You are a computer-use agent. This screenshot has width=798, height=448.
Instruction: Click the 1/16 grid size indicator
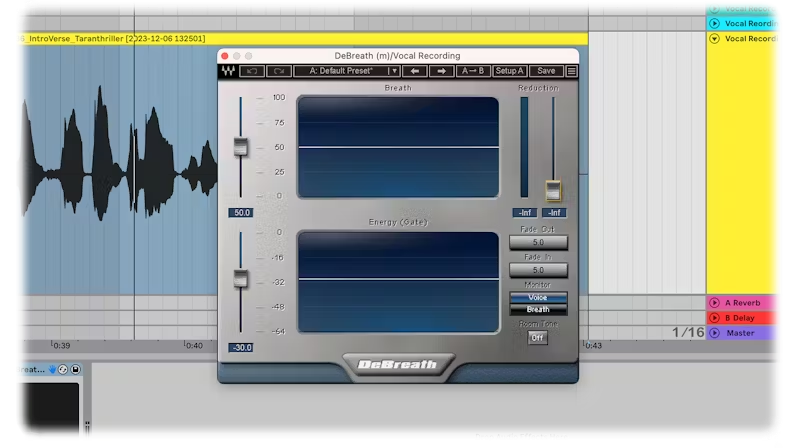click(x=688, y=332)
